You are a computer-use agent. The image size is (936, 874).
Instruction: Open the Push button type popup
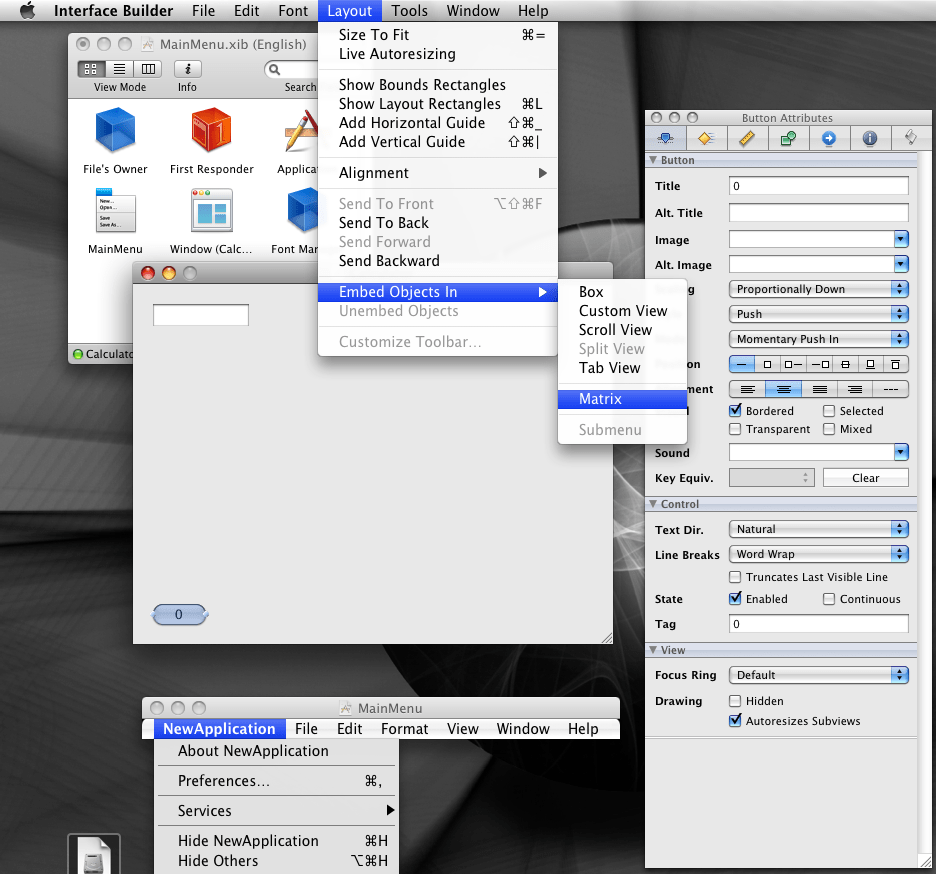(x=818, y=314)
